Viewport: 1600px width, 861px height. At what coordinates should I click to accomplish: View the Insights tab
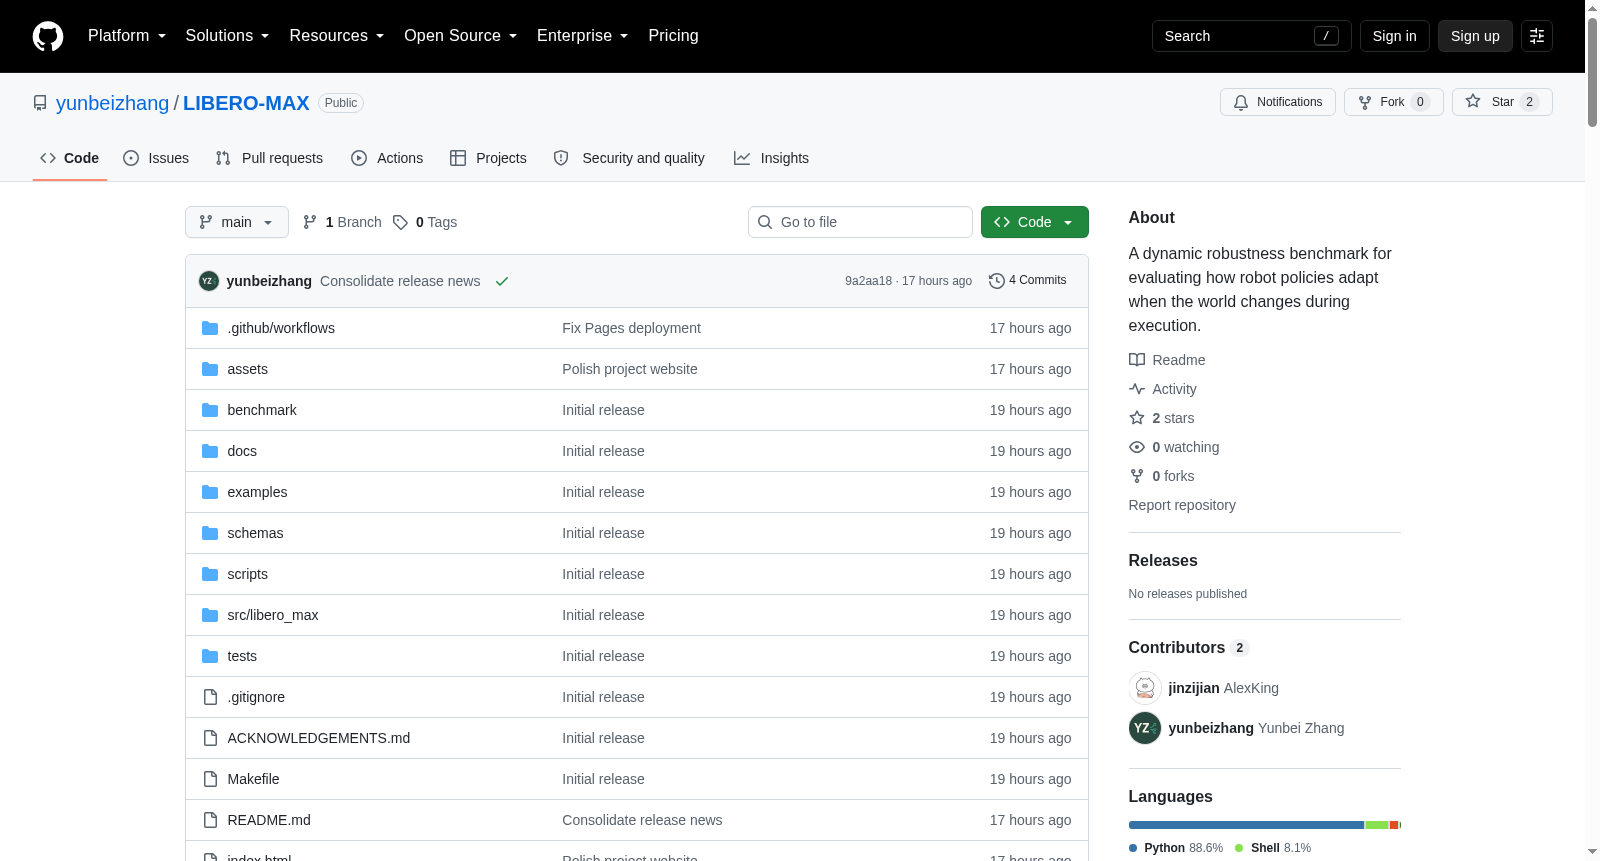coord(771,158)
